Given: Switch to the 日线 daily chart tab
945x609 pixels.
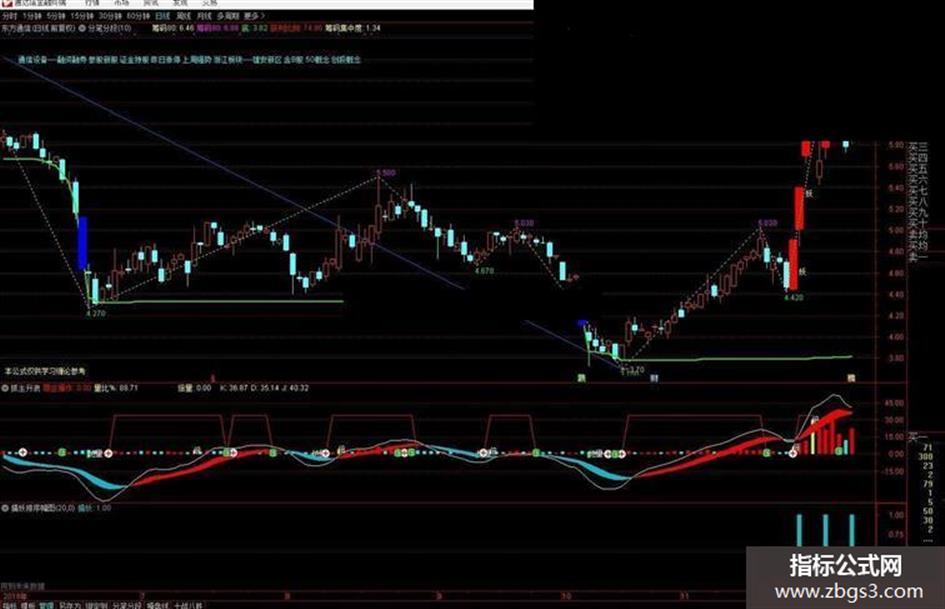Looking at the screenshot, I should pyautogui.click(x=163, y=16).
